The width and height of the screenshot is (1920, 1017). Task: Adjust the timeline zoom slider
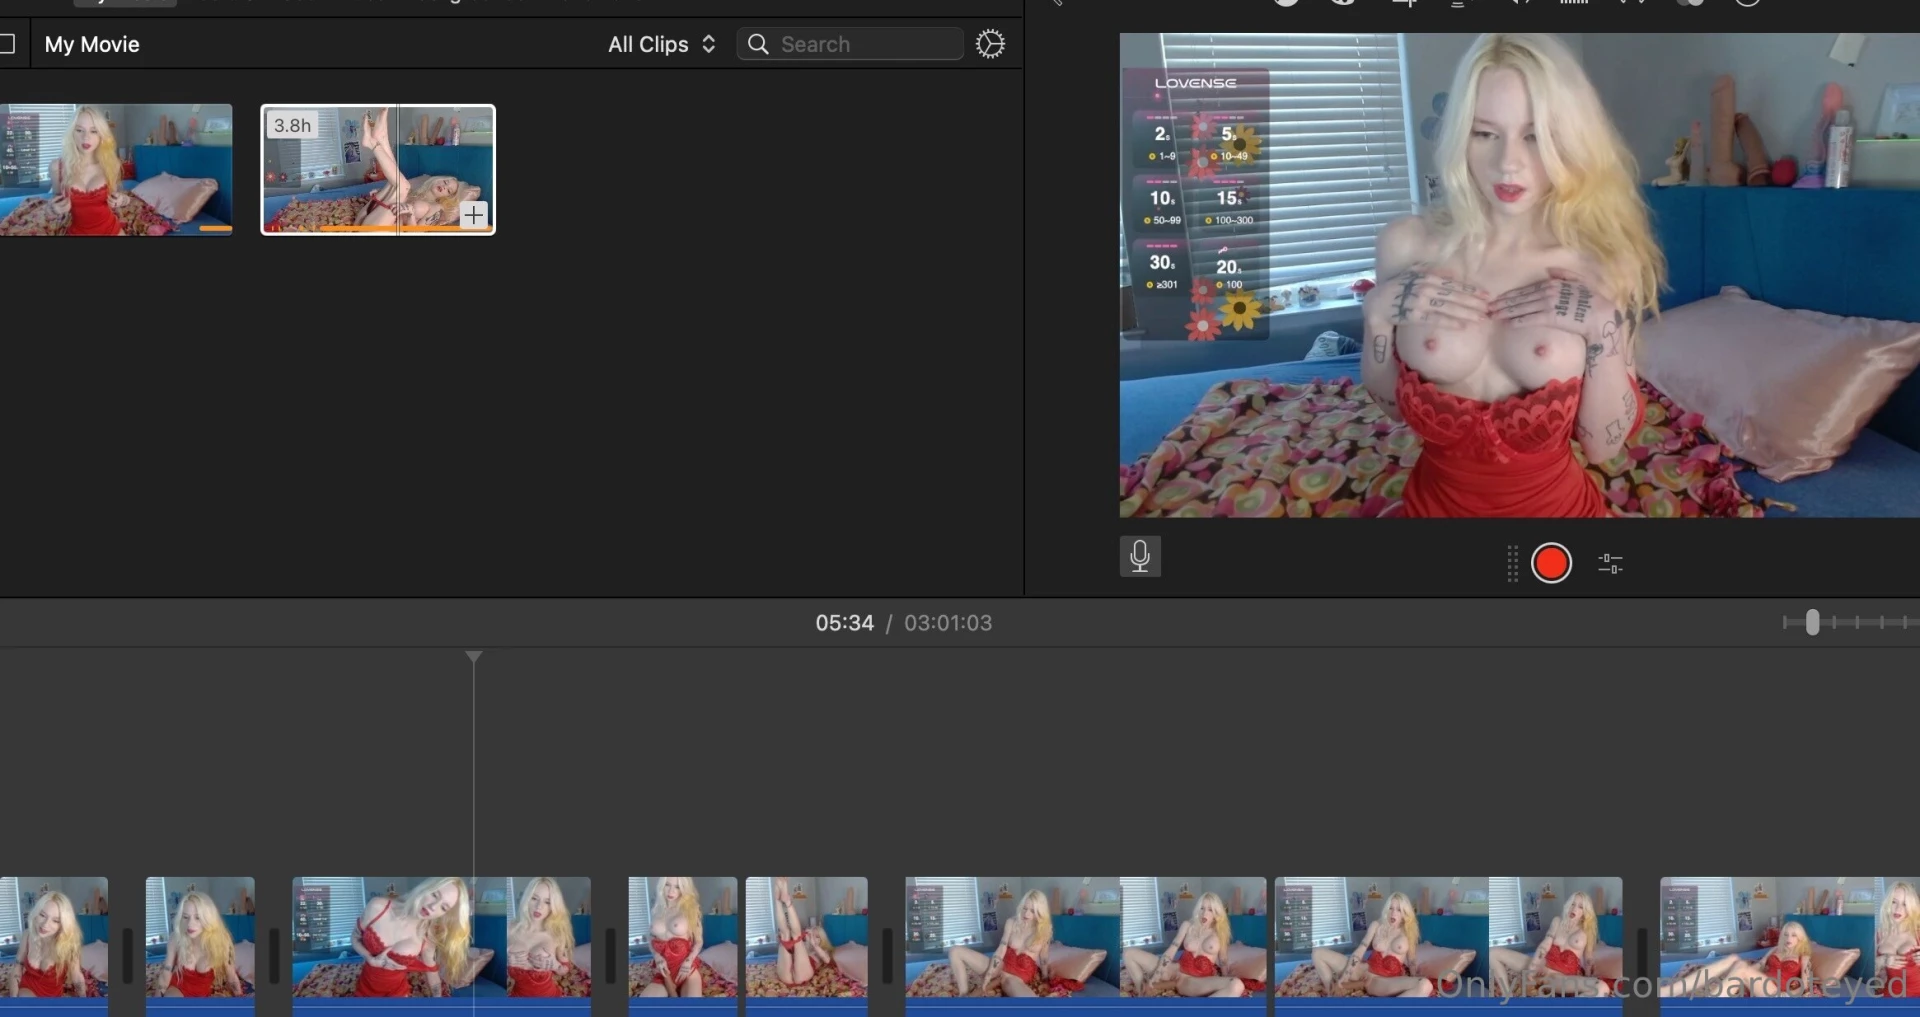coord(1812,622)
